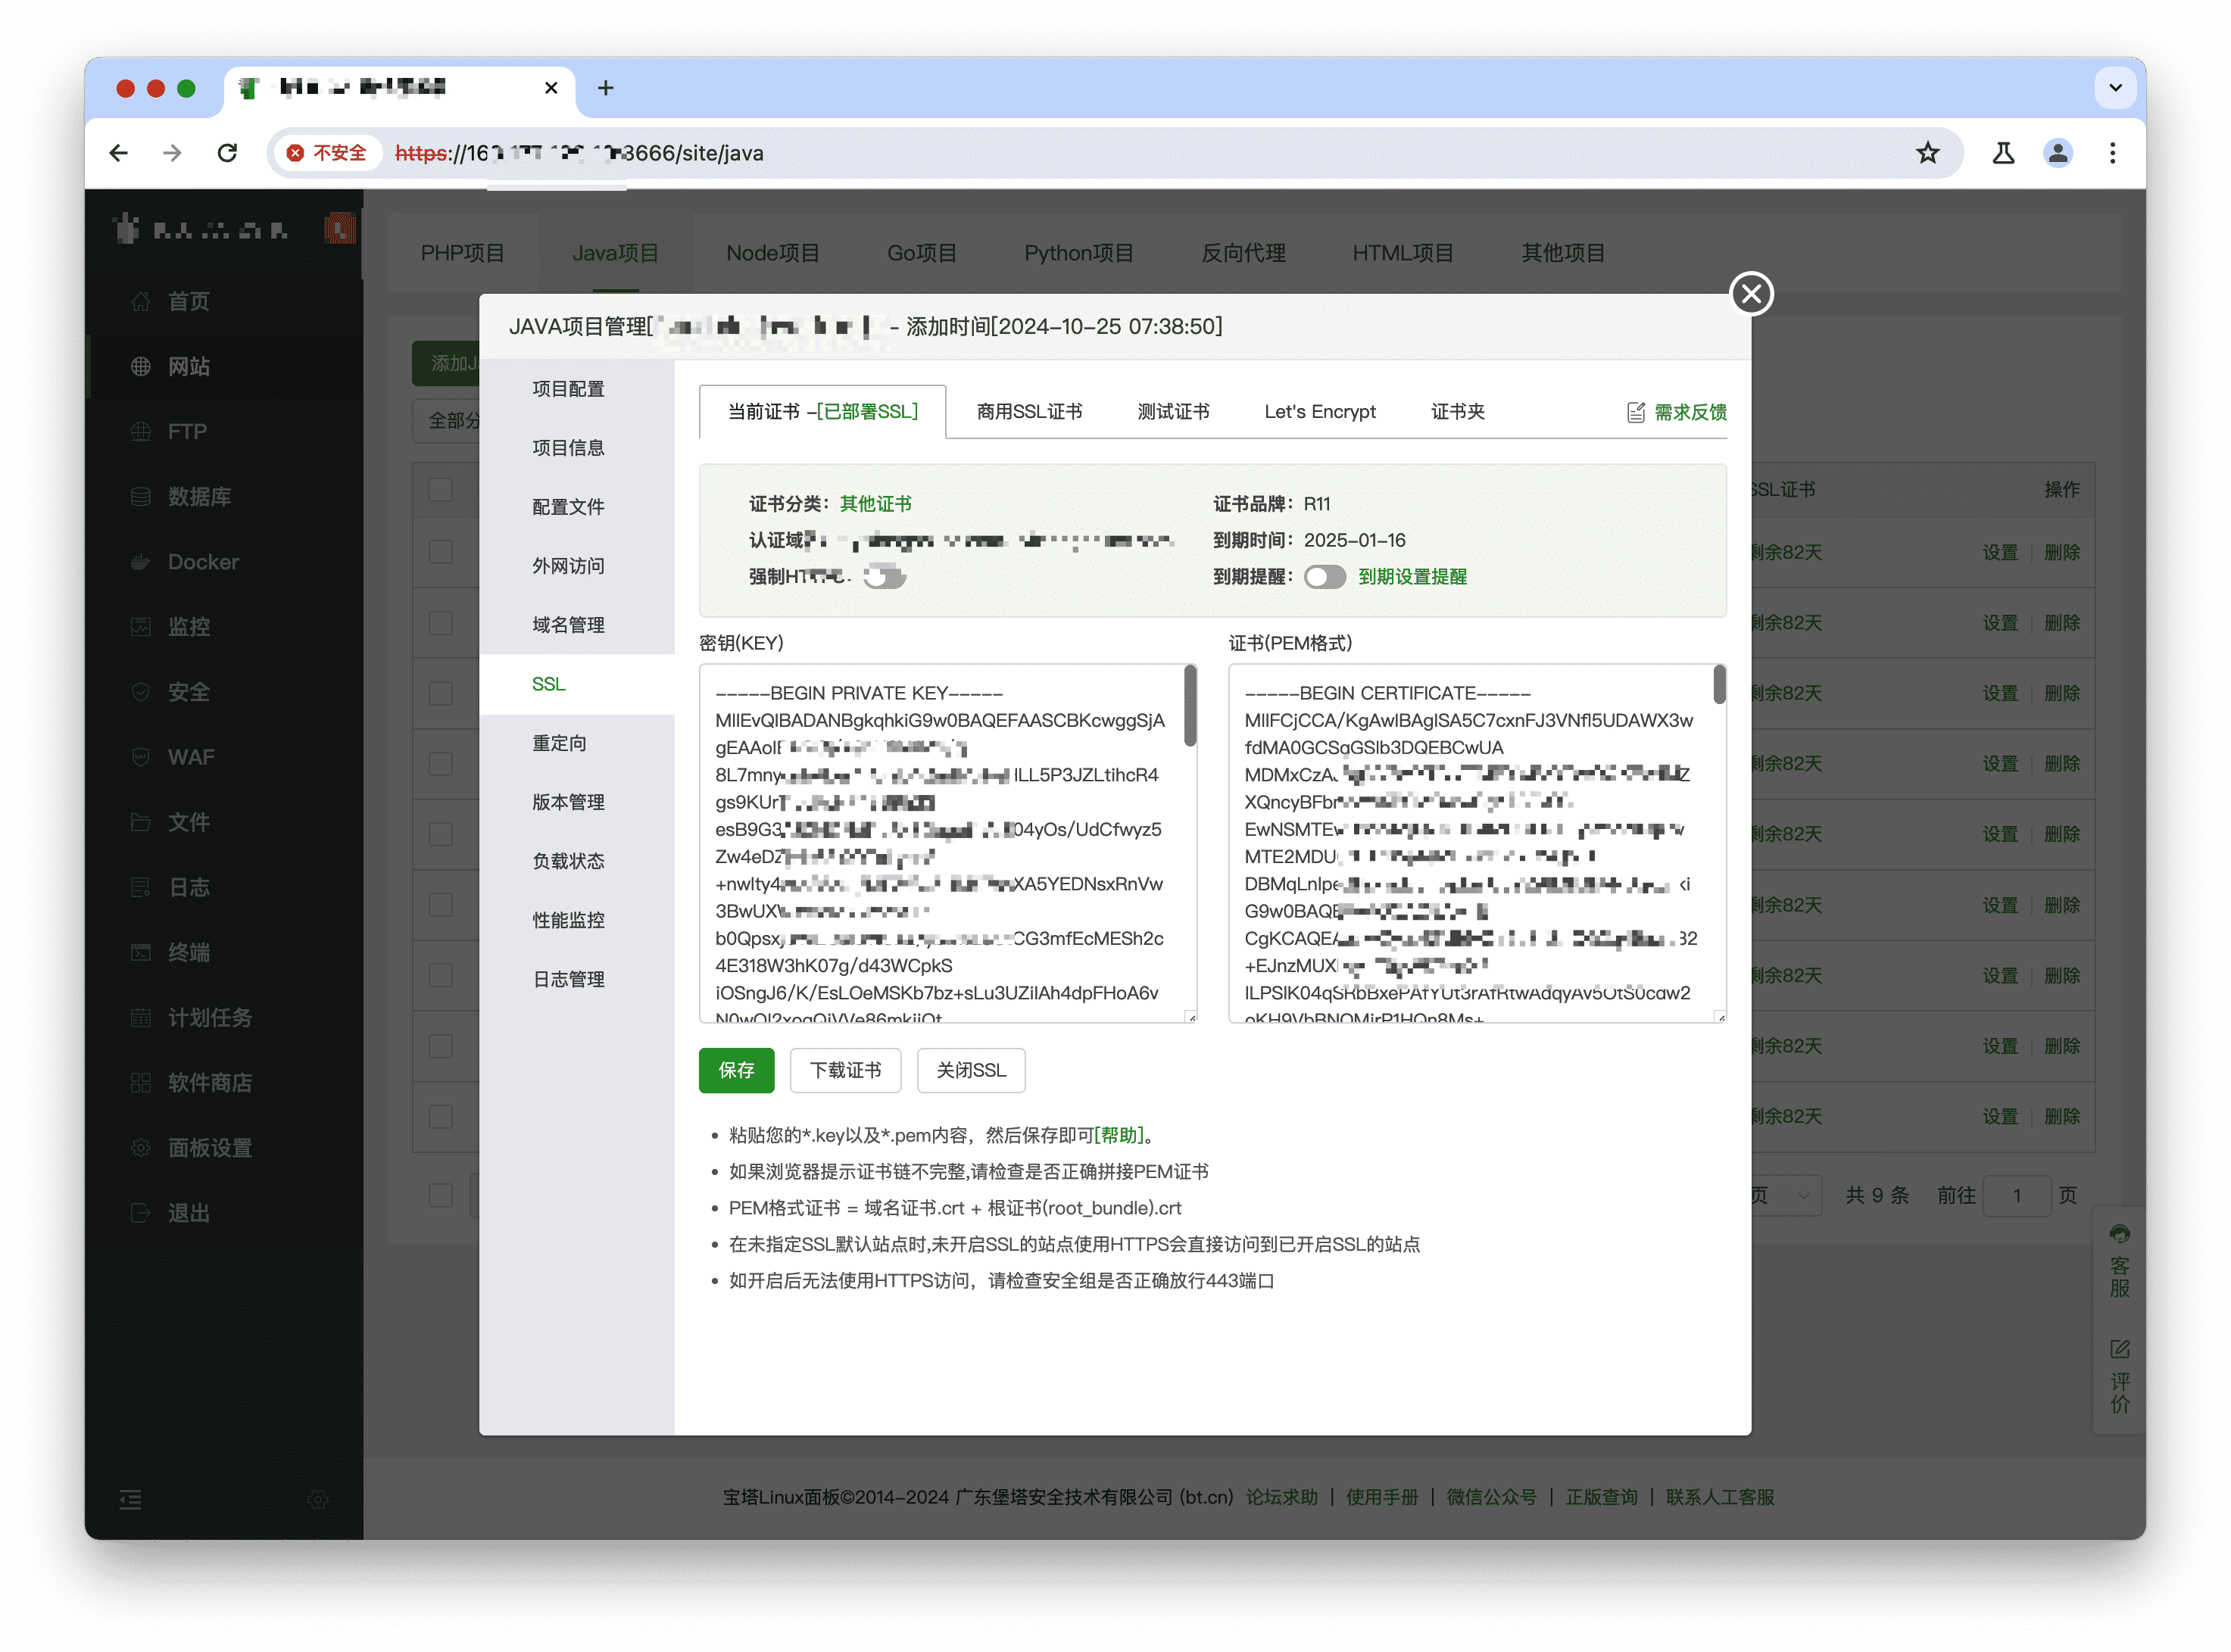
Task: Open the page size dropdown near pagination
Action: [x=1785, y=1195]
